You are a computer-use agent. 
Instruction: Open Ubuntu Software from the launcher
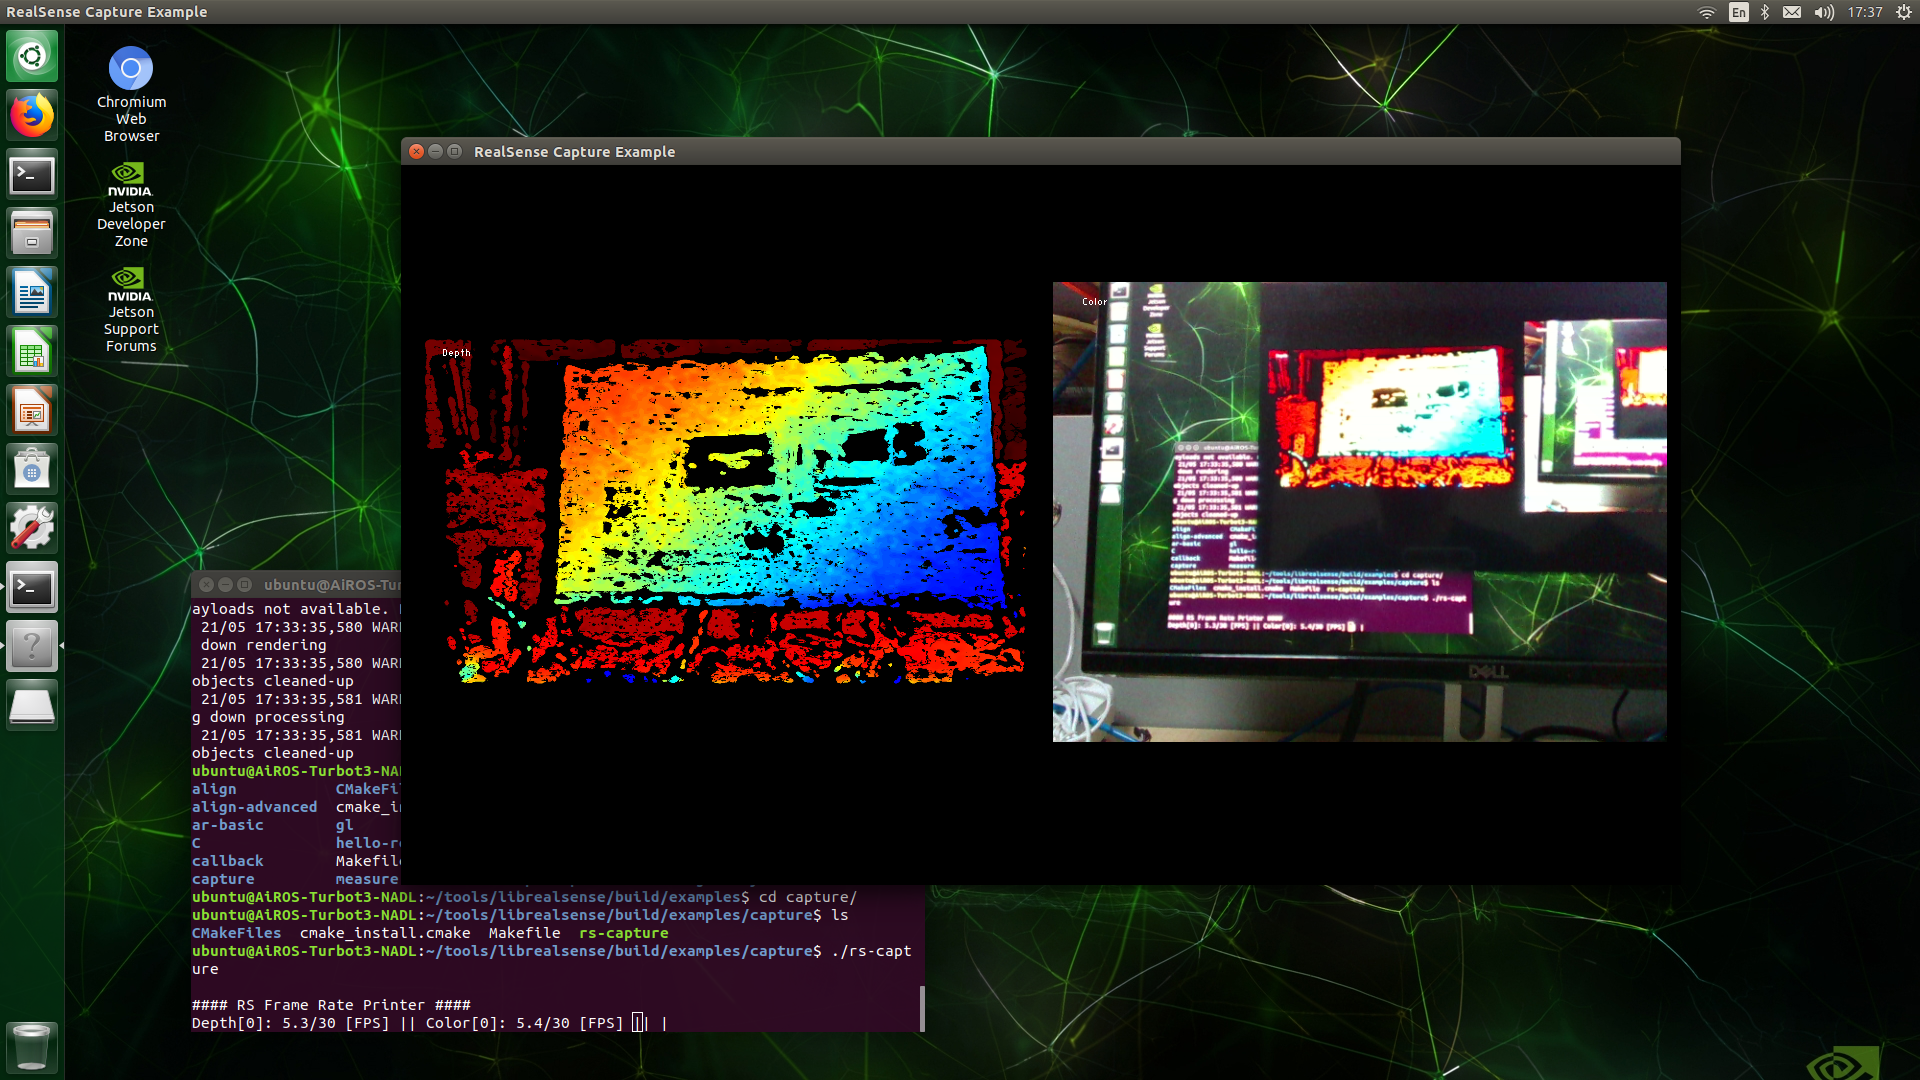[x=32, y=469]
